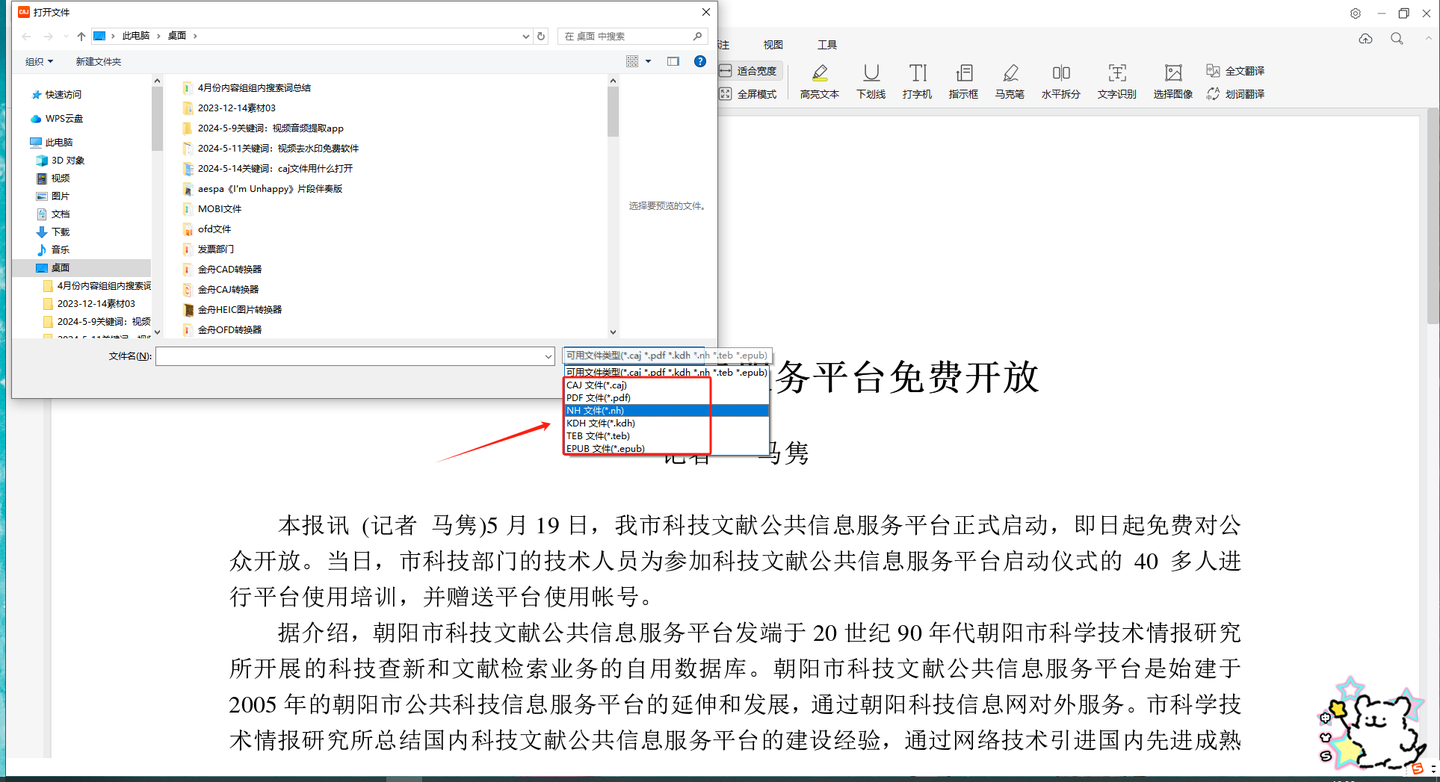
Task: Open the 组织 dropdown menu
Action: [x=39, y=60]
